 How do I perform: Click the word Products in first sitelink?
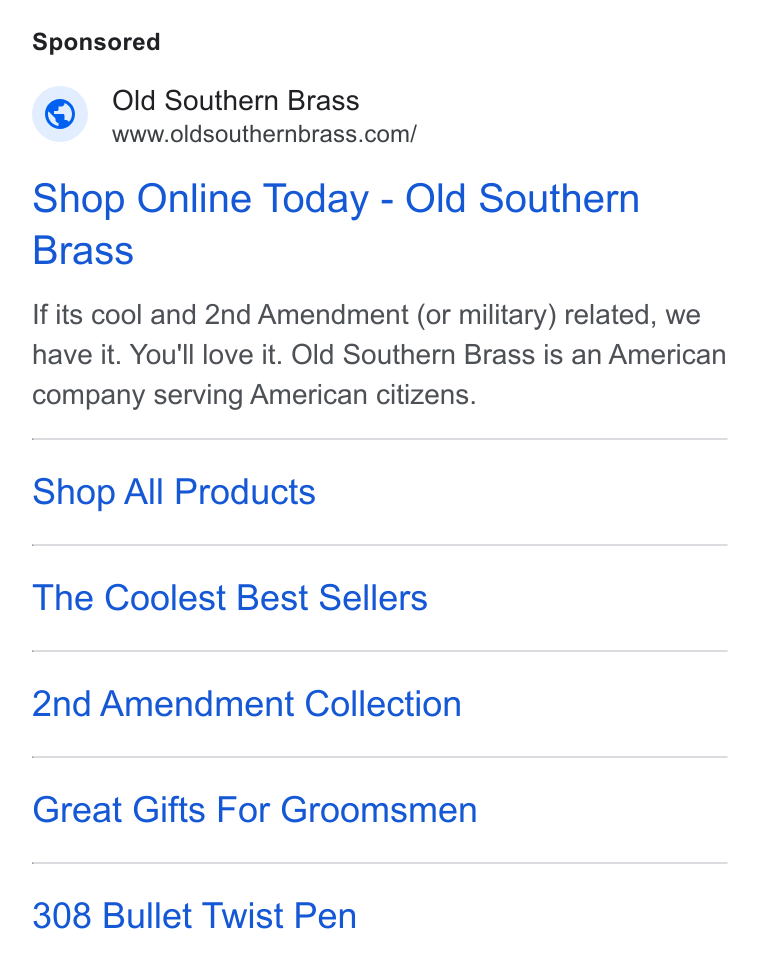tap(245, 492)
